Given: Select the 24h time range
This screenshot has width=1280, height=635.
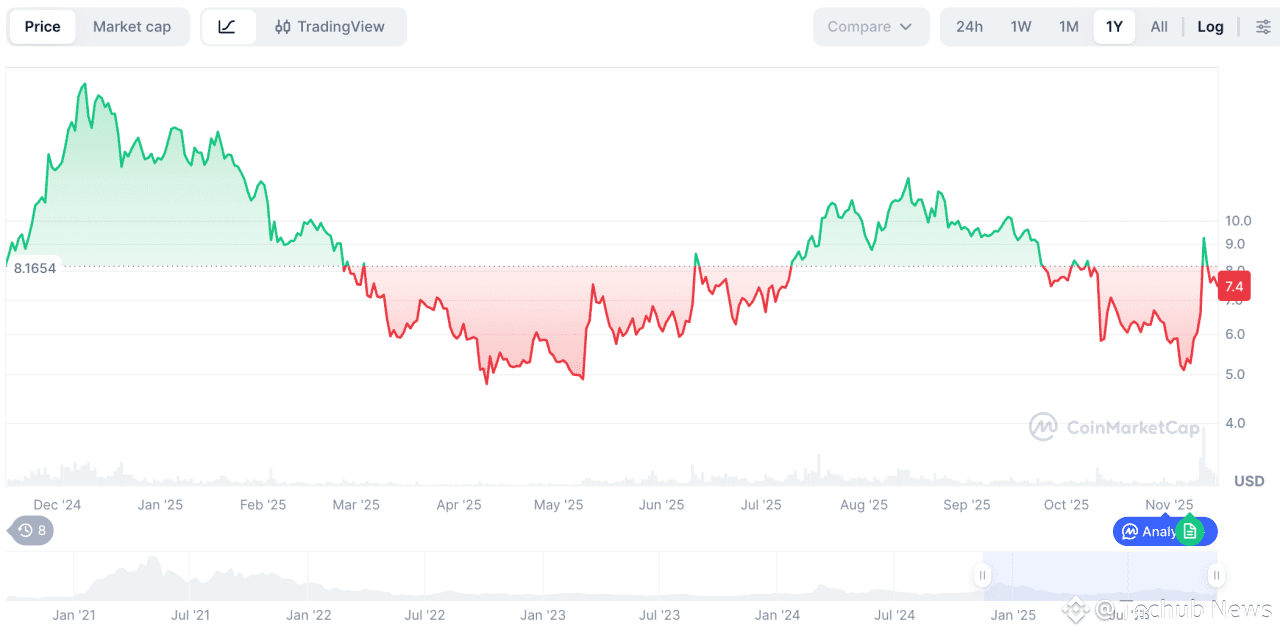Looking at the screenshot, I should coord(969,27).
